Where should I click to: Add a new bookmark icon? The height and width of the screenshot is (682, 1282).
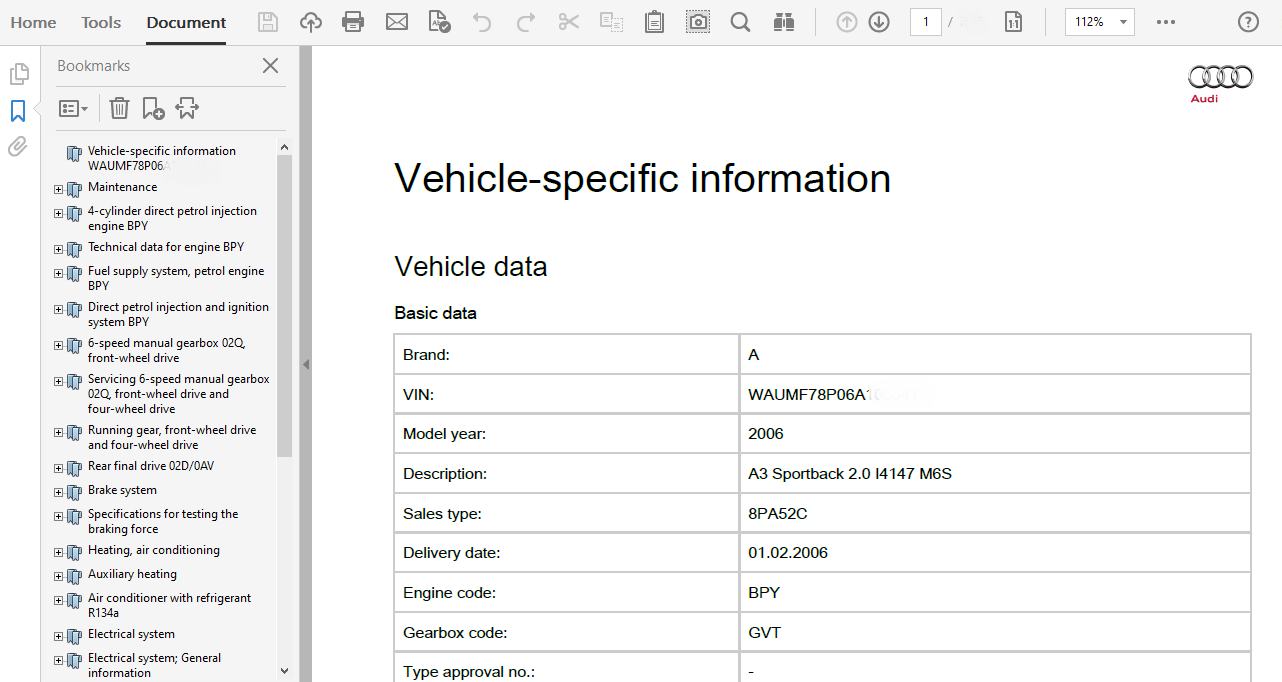click(153, 108)
